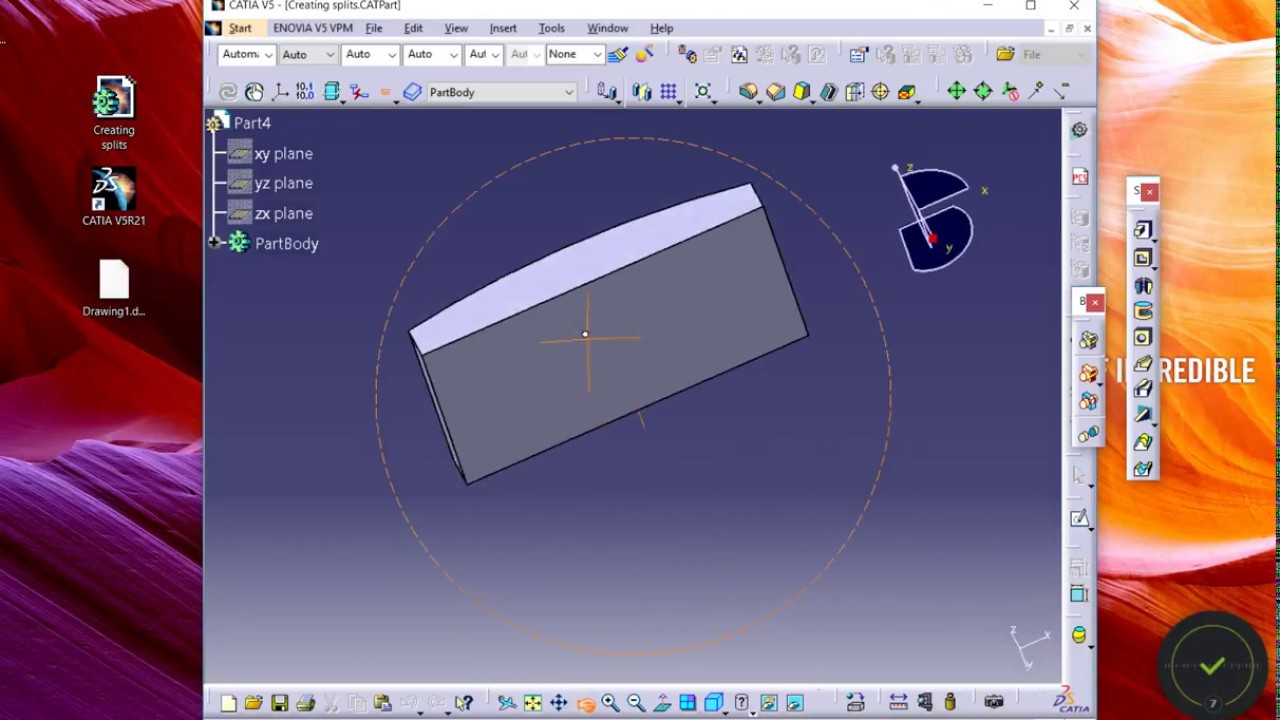This screenshot has width=1280, height=720.
Task: Click the Plane icon next to PartBody selector
Action: pos(412,92)
